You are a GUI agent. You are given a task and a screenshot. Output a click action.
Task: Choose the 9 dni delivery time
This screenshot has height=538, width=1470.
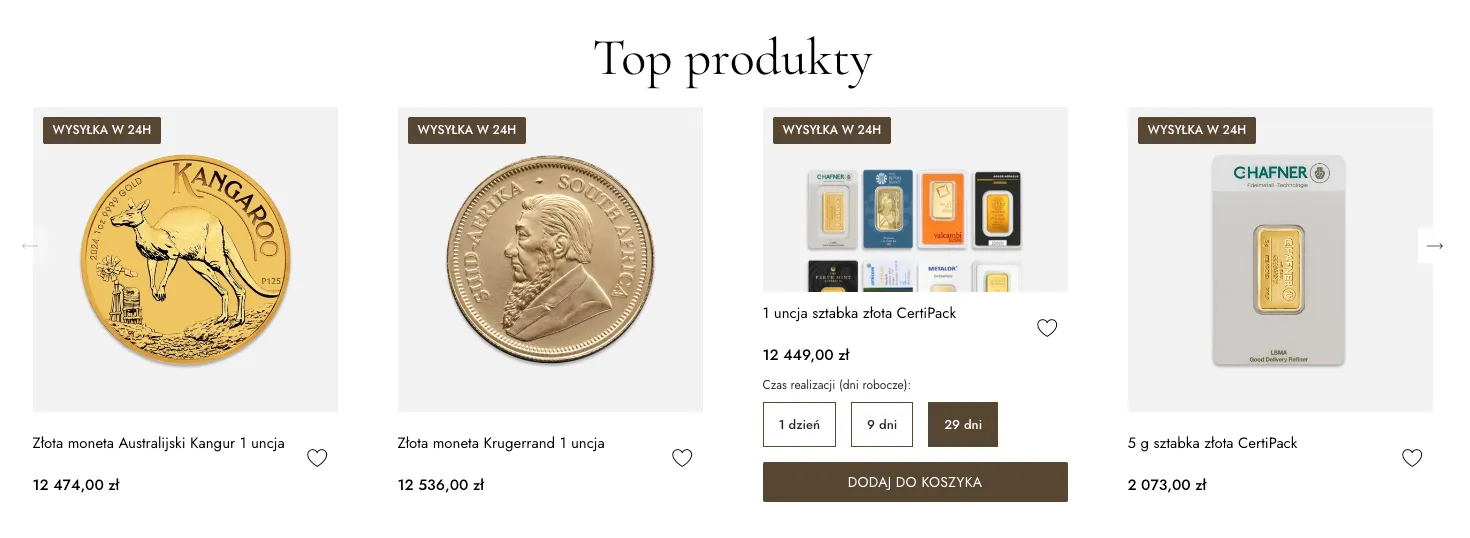882,424
